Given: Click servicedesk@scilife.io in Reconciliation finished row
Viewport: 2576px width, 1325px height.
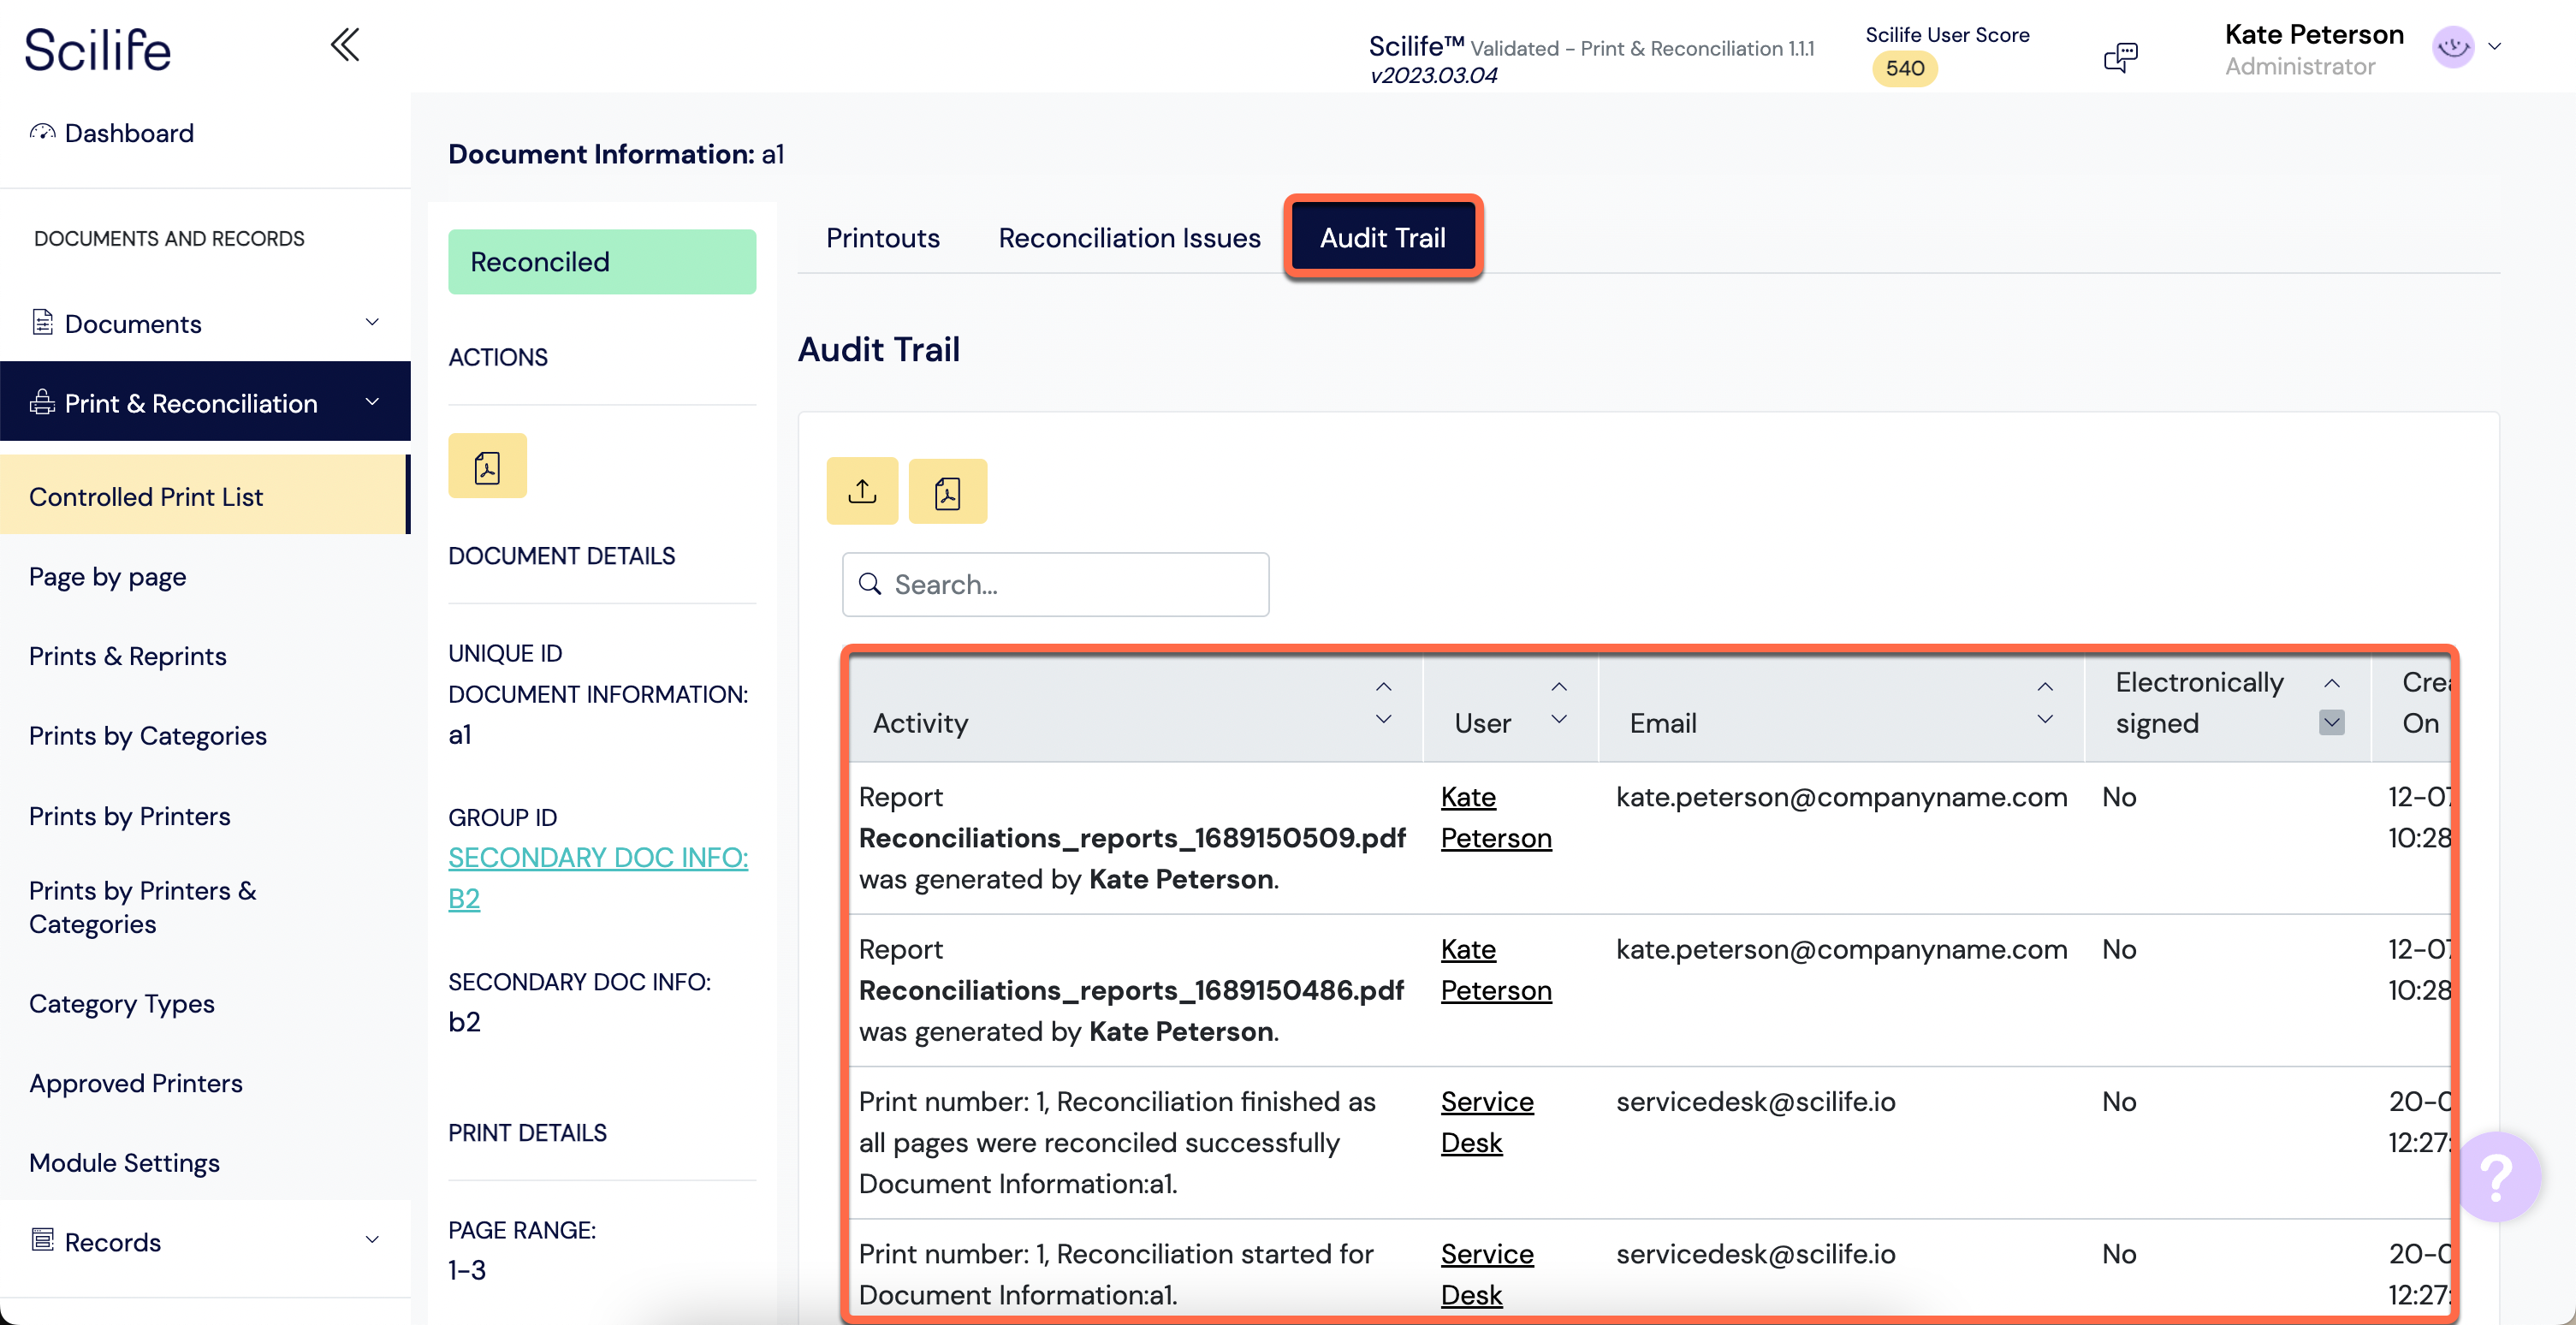Looking at the screenshot, I should point(1755,1100).
